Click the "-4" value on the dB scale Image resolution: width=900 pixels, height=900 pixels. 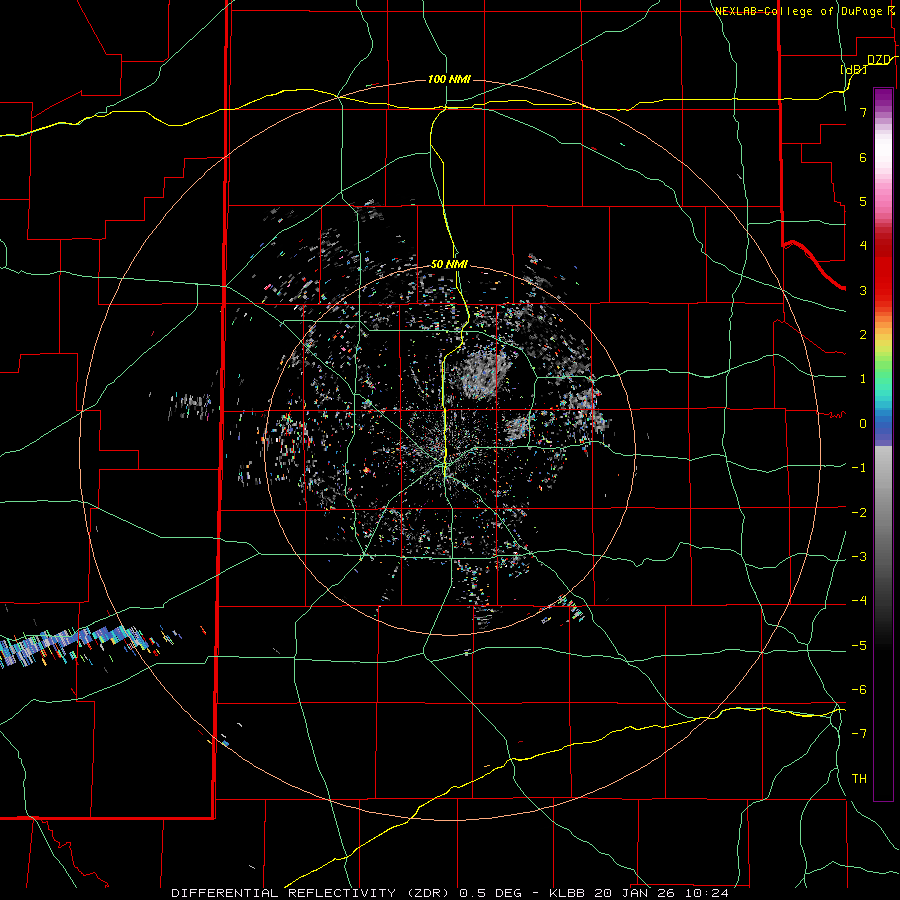point(859,601)
